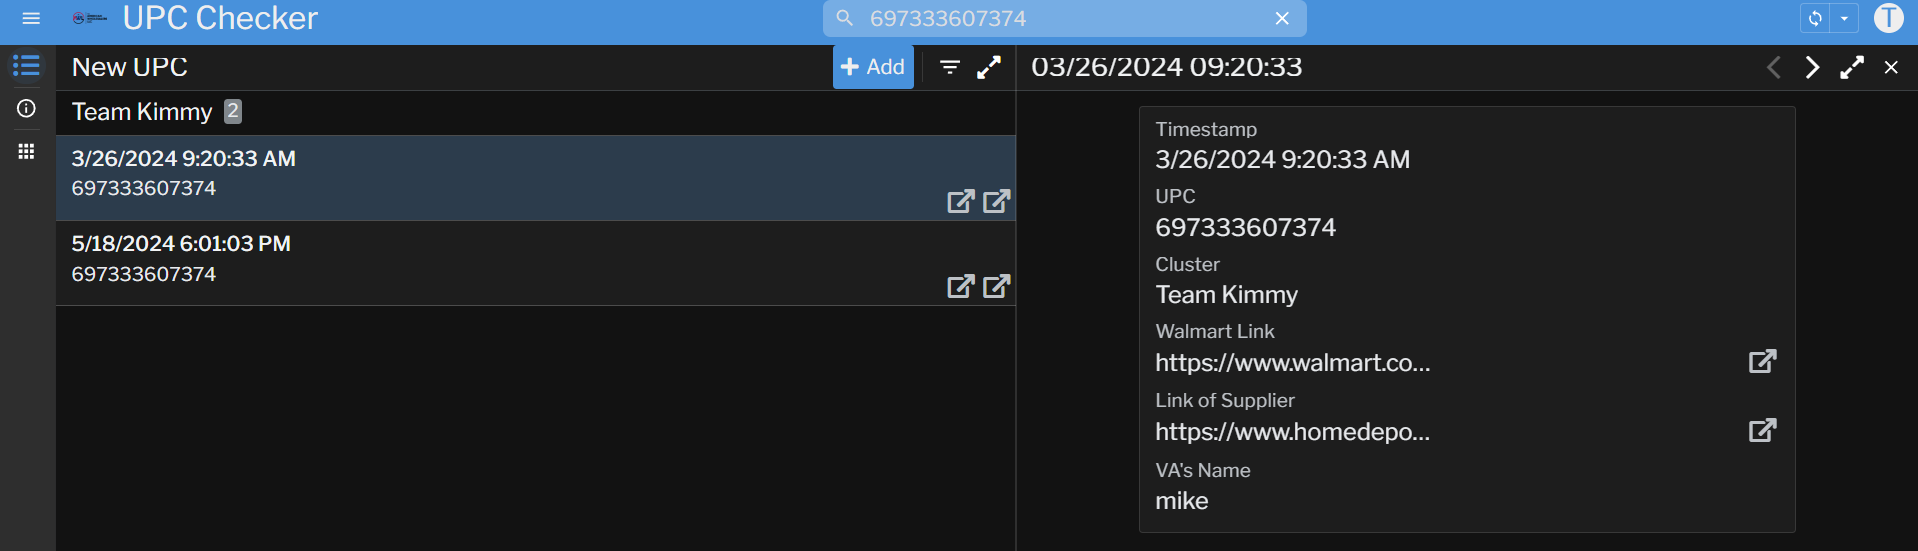This screenshot has height=551, width=1918.
Task: Open the filter options icon
Action: [949, 67]
